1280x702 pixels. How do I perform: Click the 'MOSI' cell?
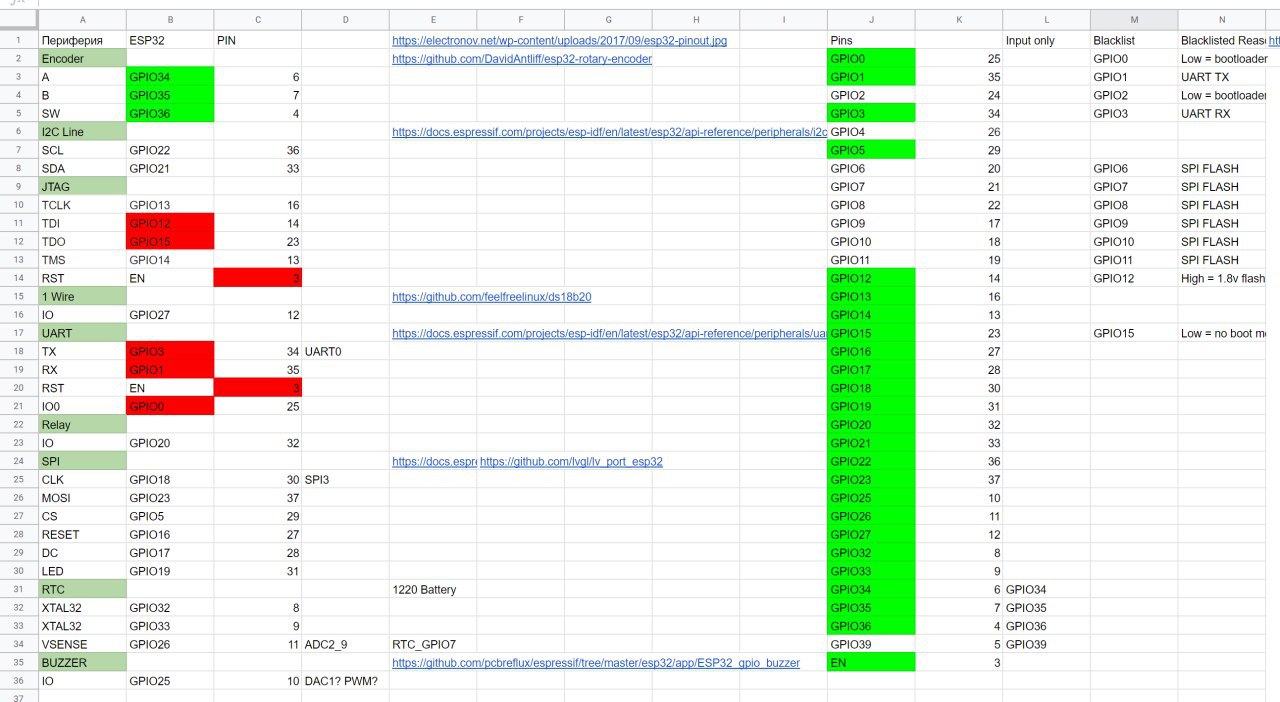(x=82, y=498)
